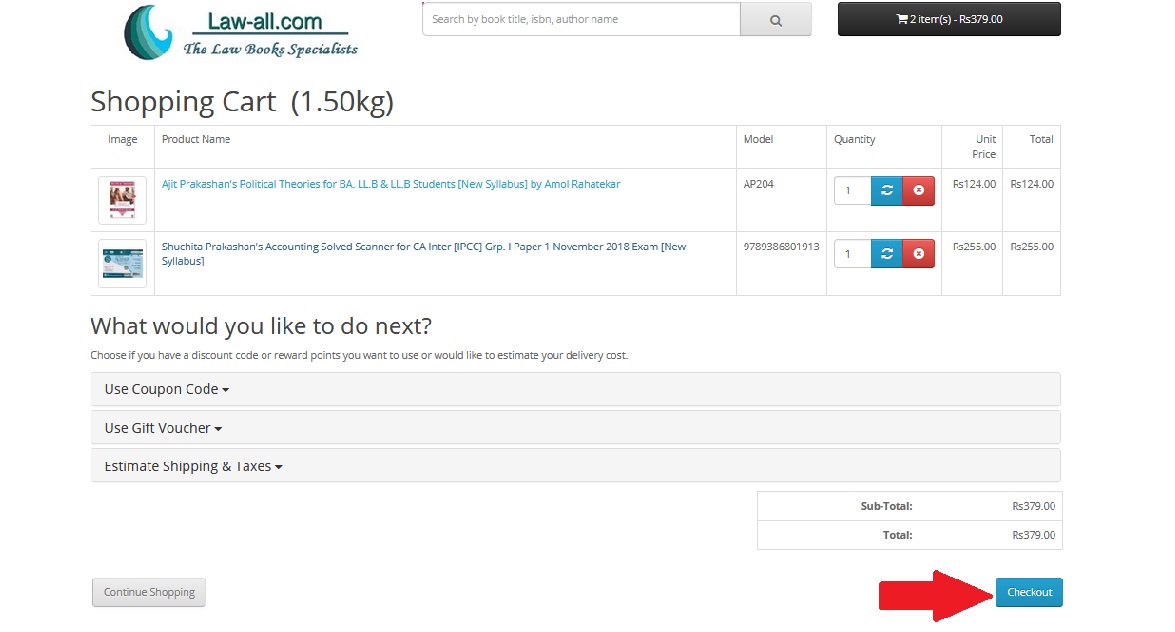Remove Political Theories book from cart
This screenshot has width=1175, height=632.
click(x=919, y=190)
